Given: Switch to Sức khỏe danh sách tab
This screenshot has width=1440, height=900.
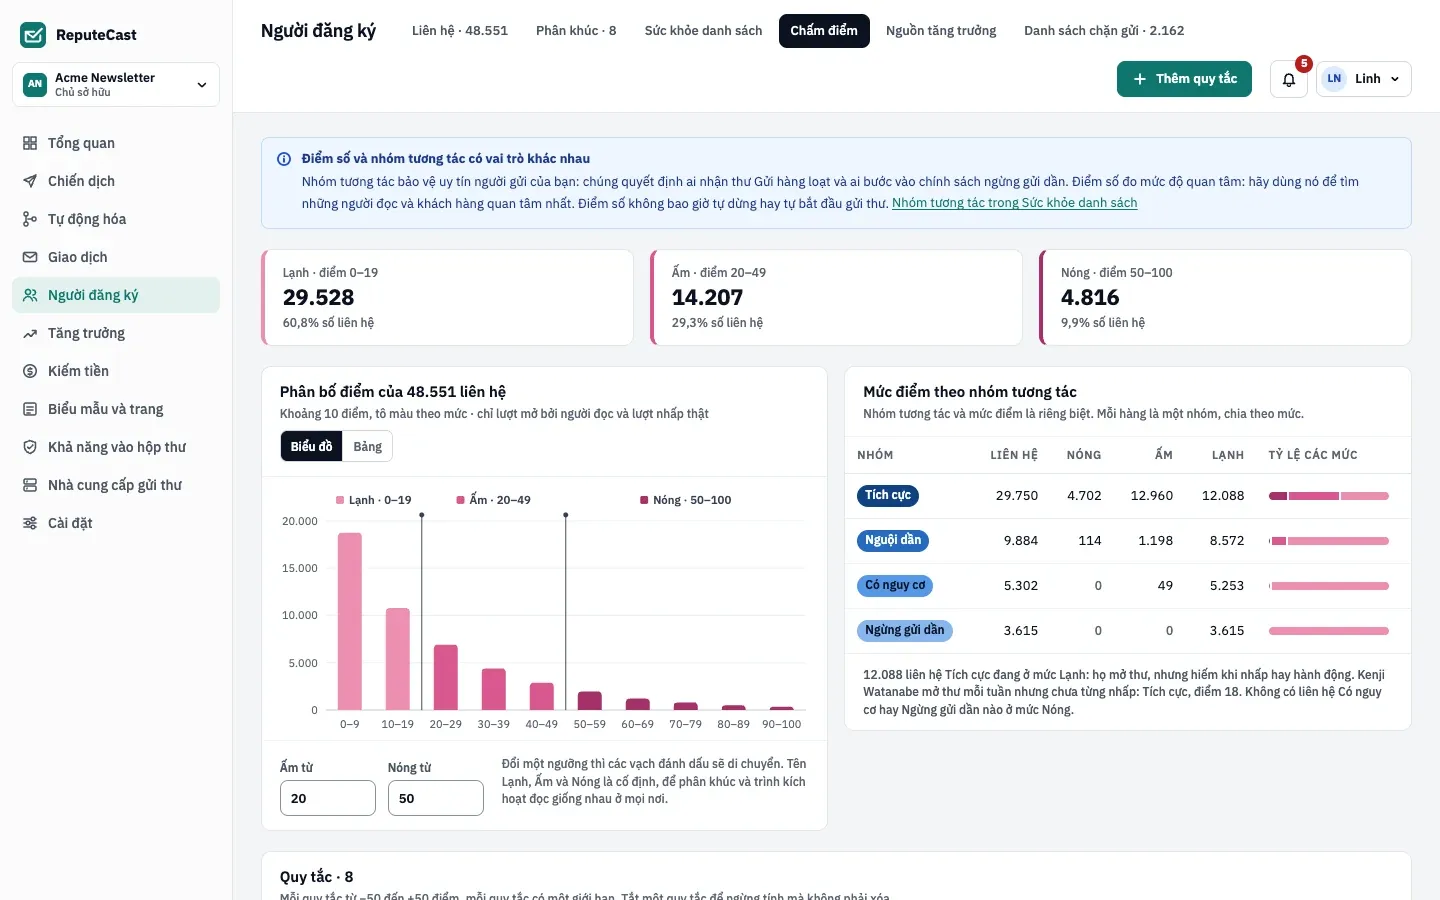Looking at the screenshot, I should [x=703, y=31].
